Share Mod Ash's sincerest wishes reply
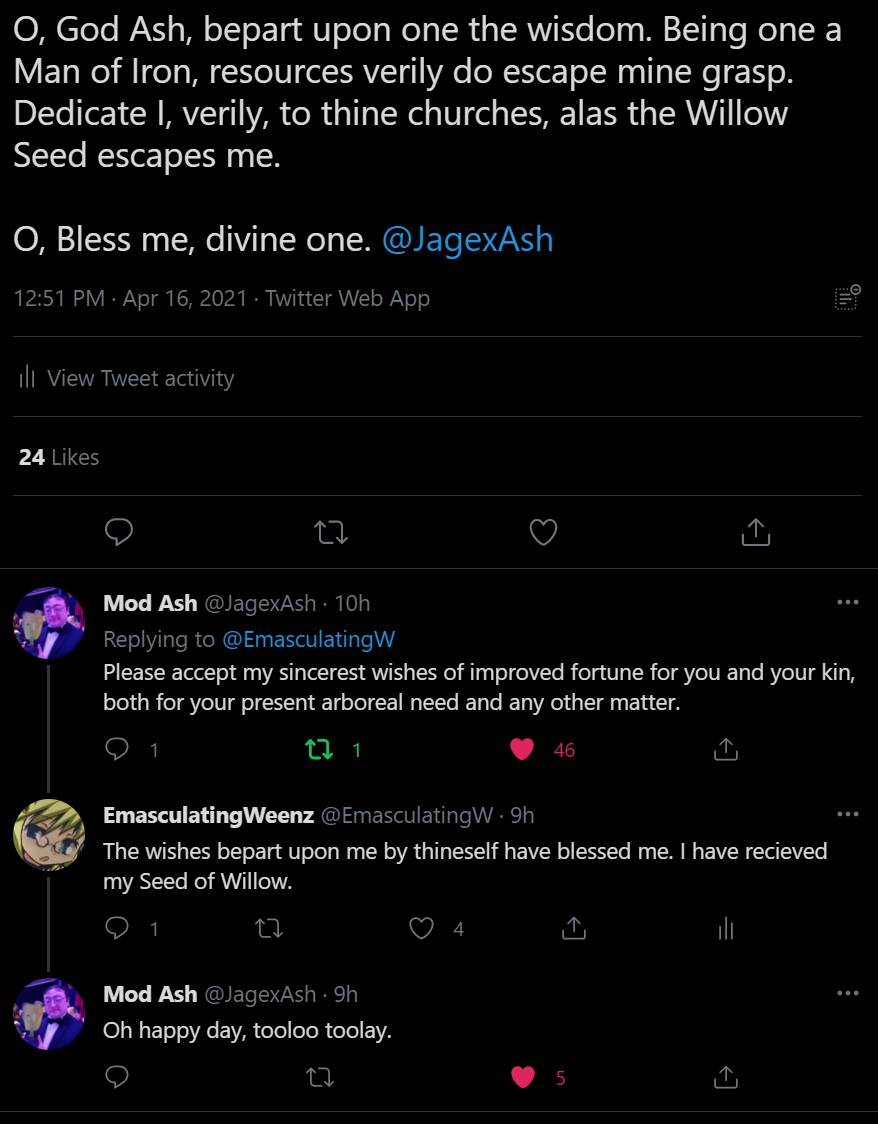 point(725,749)
